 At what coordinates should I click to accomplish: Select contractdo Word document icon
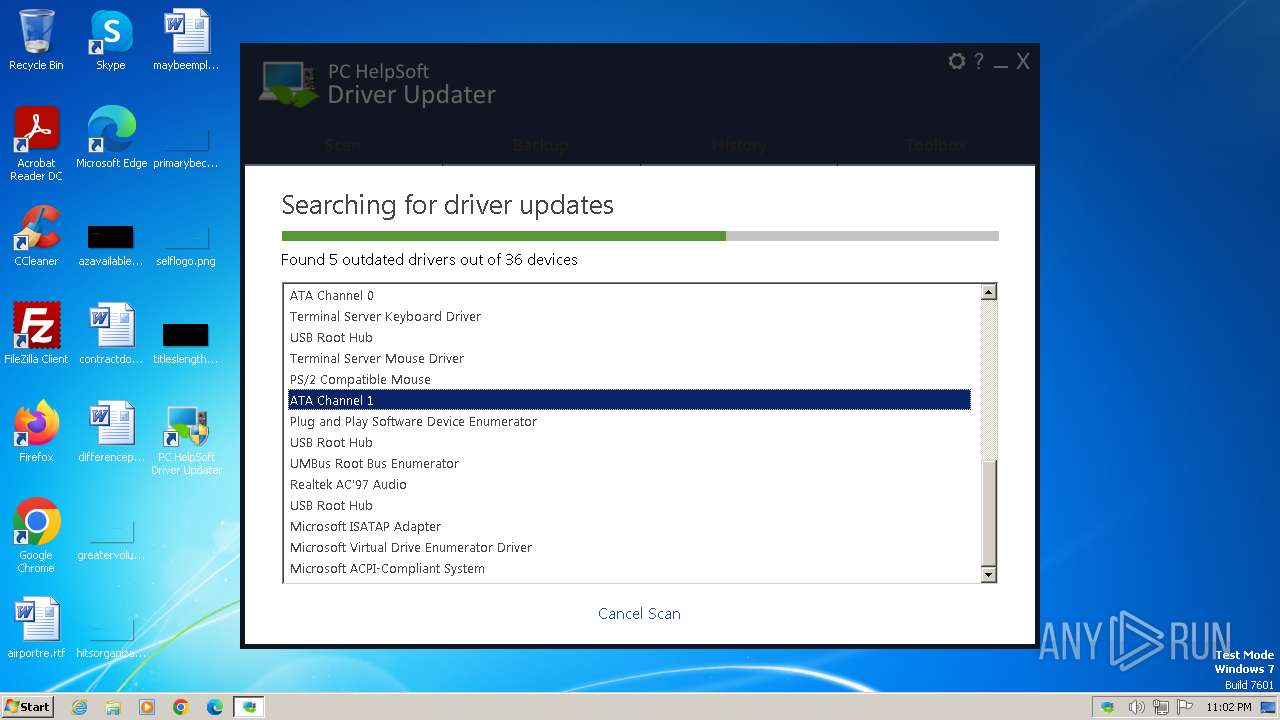click(111, 334)
